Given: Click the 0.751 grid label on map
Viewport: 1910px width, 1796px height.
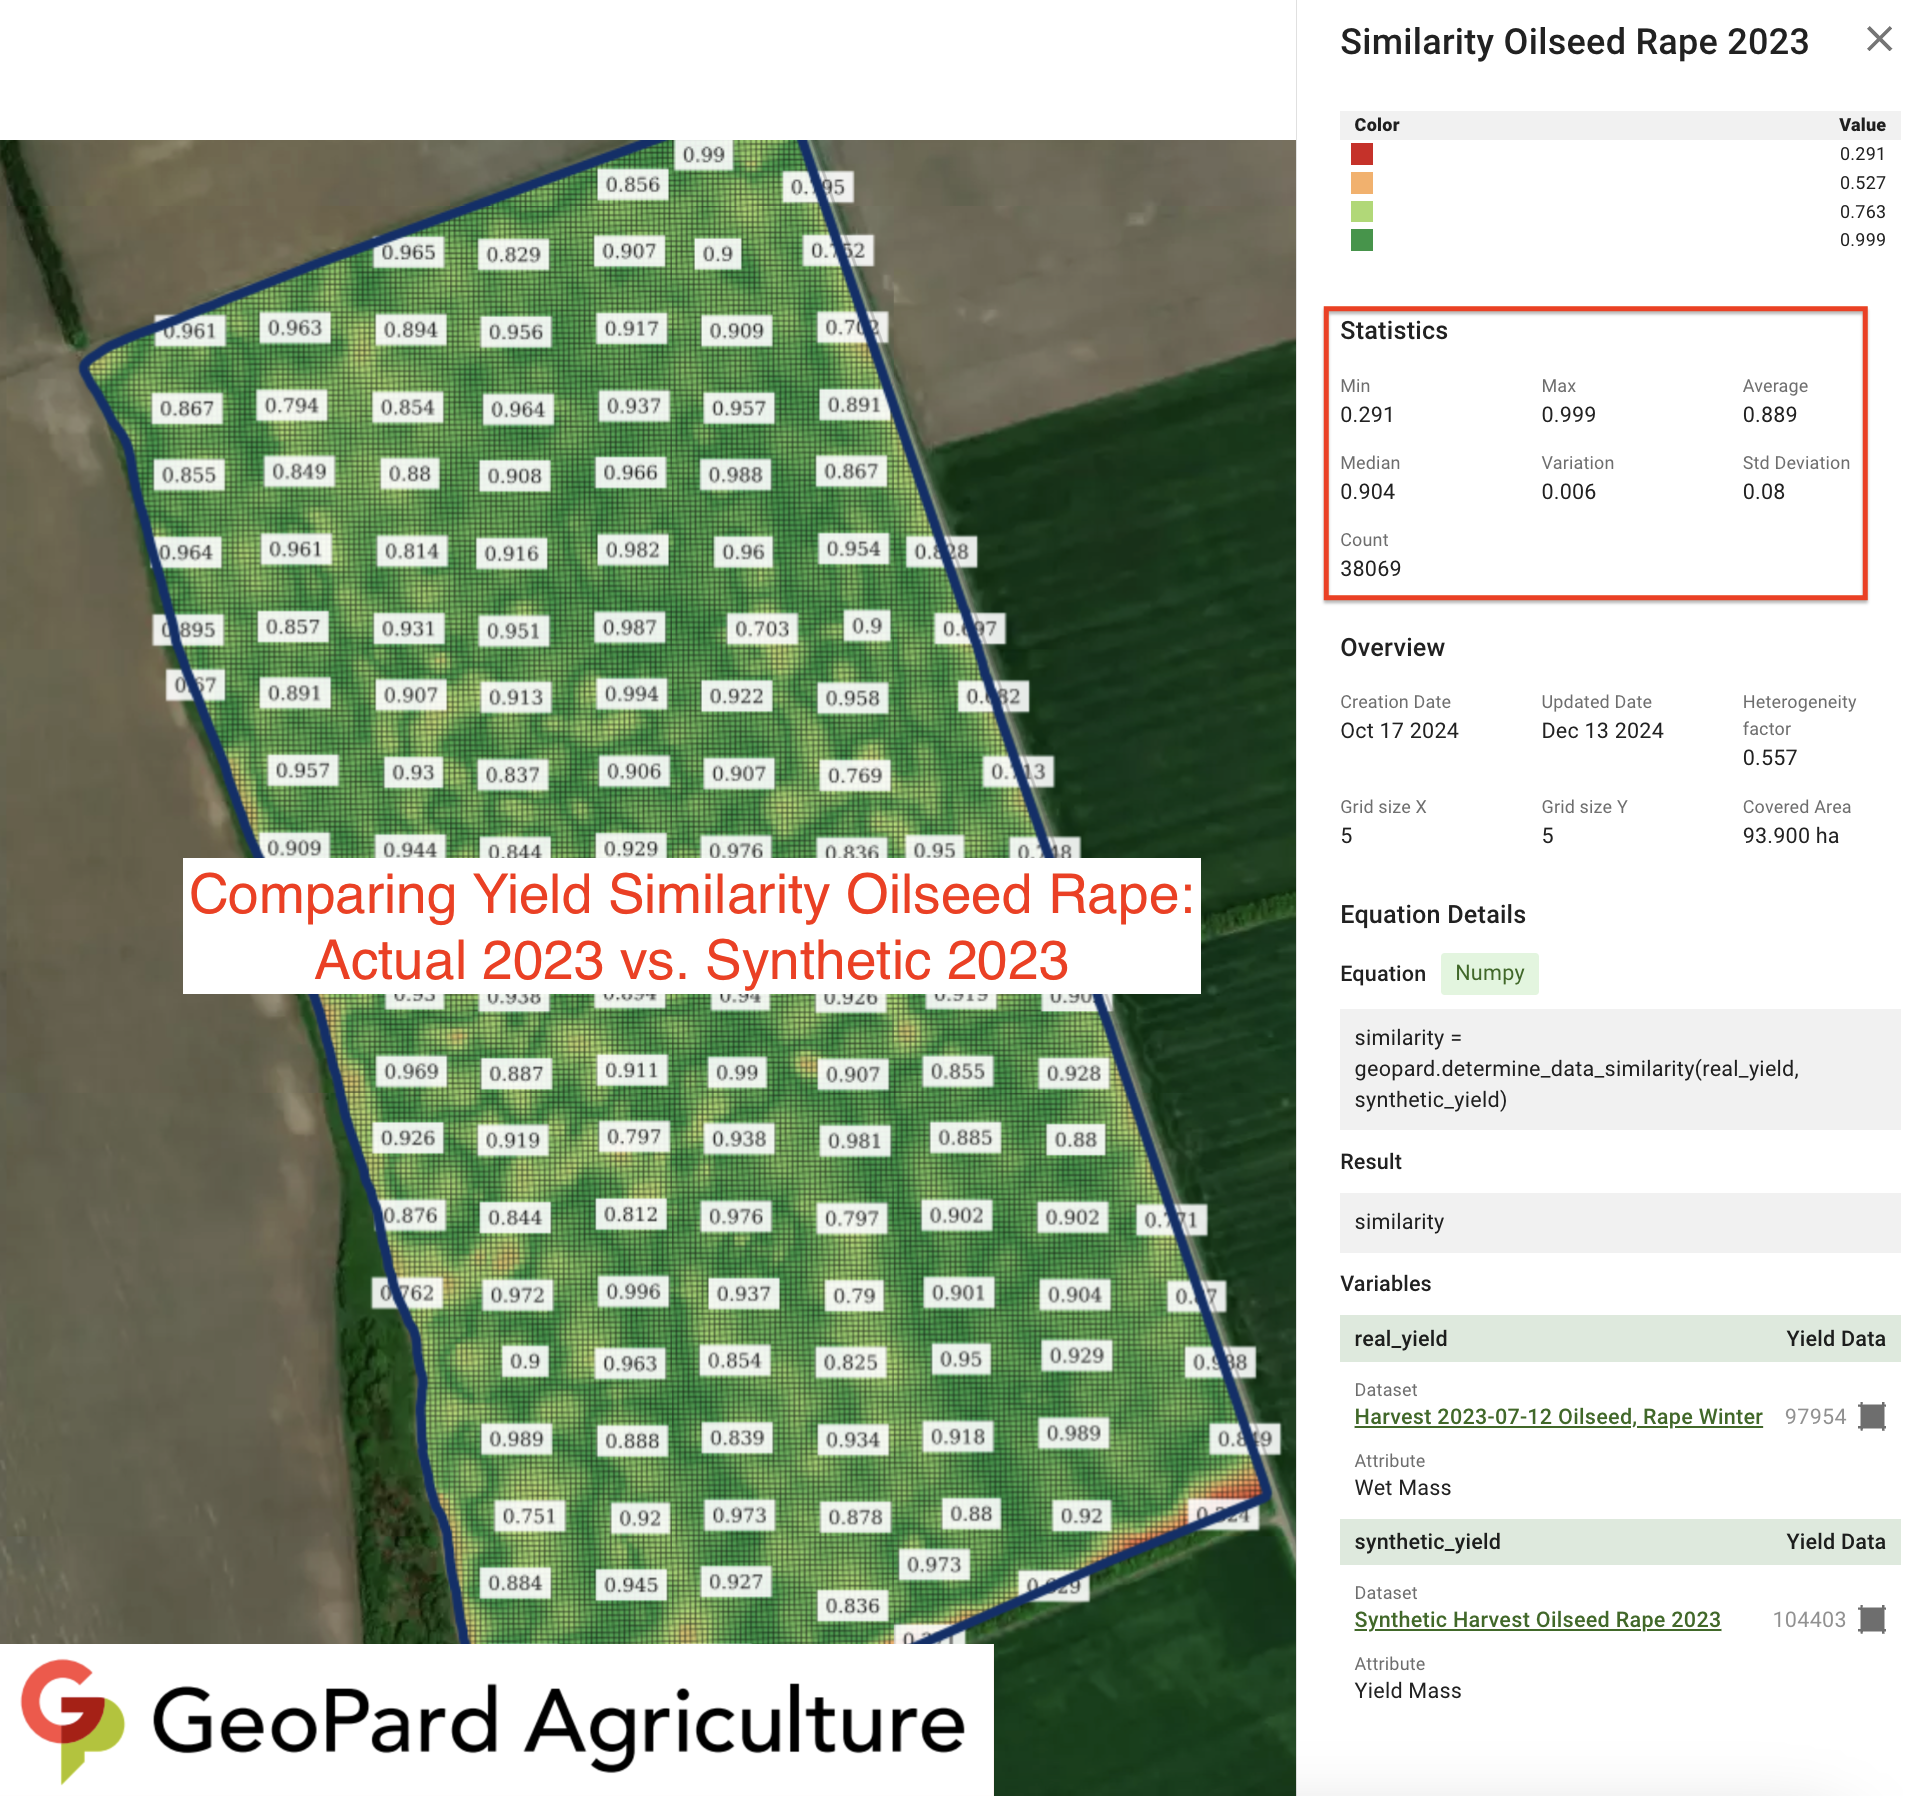Looking at the screenshot, I should point(529,1516).
